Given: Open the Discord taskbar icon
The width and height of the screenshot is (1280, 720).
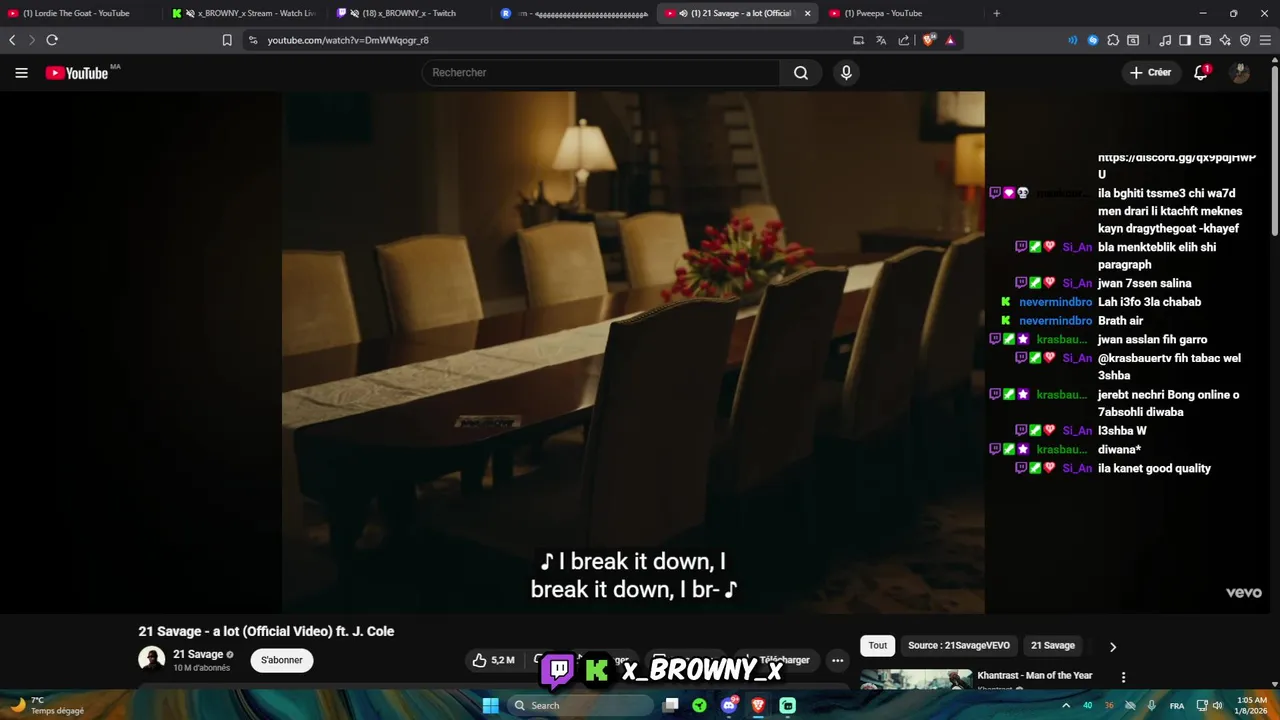Looking at the screenshot, I should tap(729, 705).
